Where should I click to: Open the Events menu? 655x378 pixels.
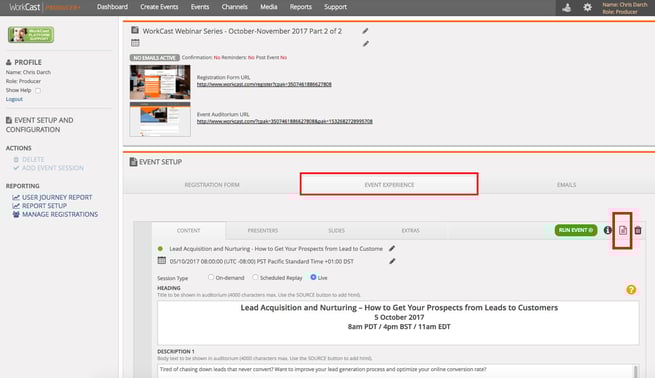point(200,7)
